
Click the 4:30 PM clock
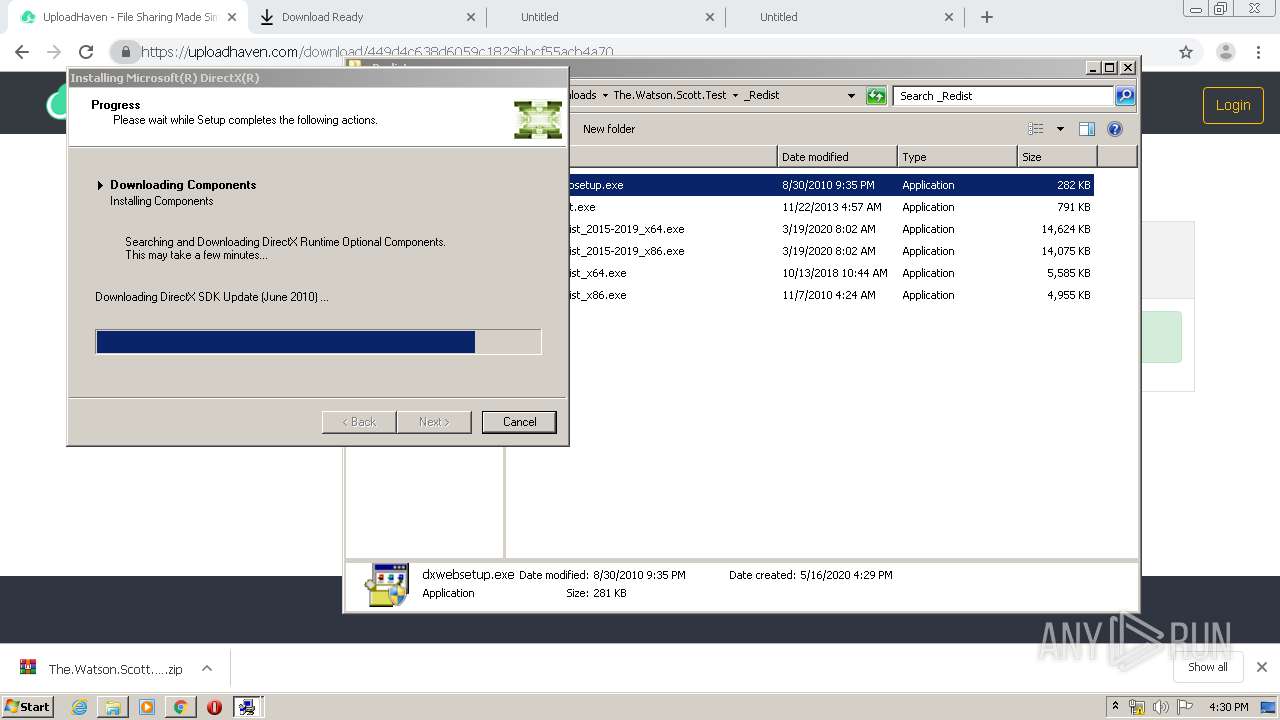coord(1229,707)
